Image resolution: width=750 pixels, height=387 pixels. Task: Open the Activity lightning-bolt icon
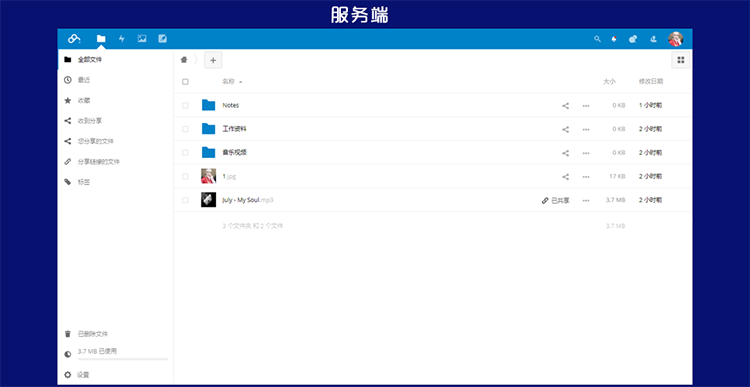click(x=121, y=39)
